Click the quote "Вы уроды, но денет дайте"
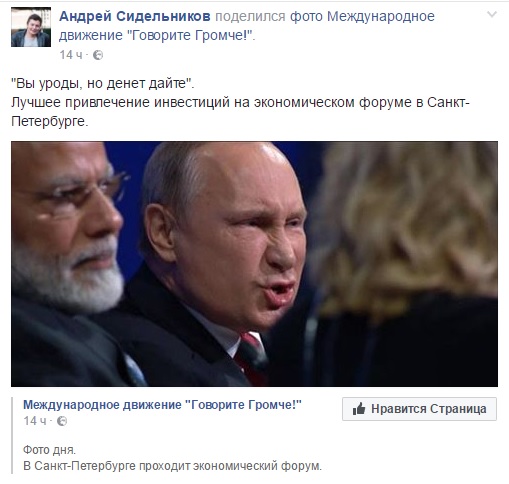509x484 pixels. pos(103,83)
